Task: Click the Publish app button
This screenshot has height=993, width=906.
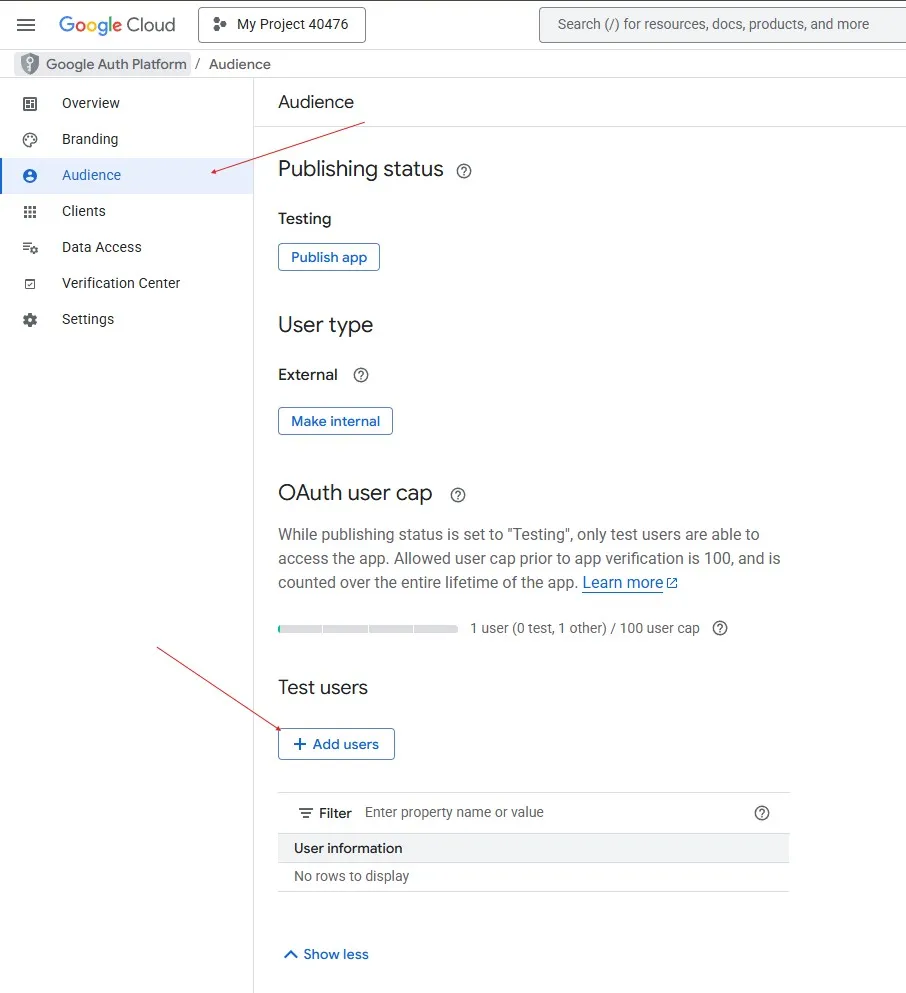Action: coord(329,257)
